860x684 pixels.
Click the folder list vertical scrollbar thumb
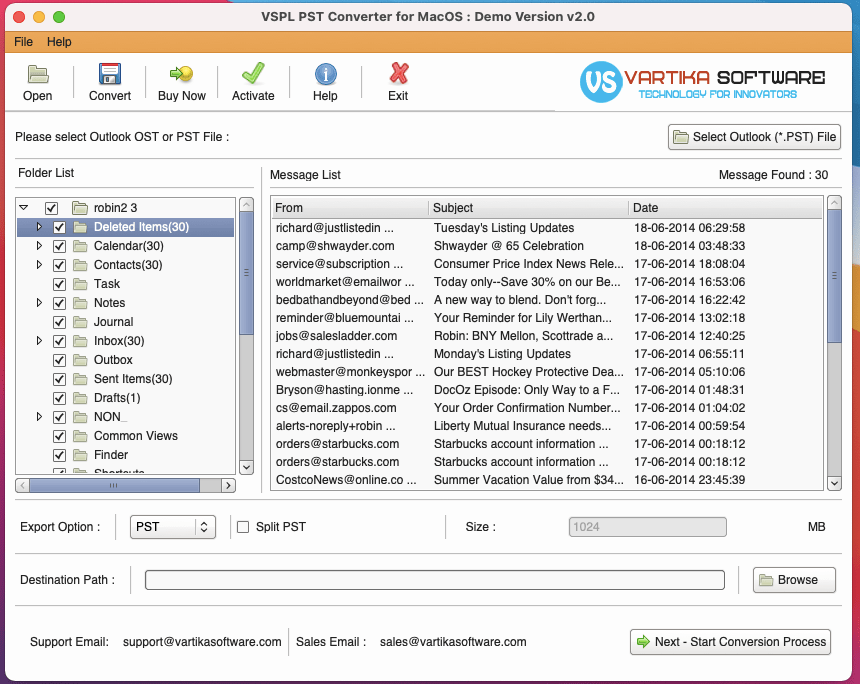tap(247, 273)
